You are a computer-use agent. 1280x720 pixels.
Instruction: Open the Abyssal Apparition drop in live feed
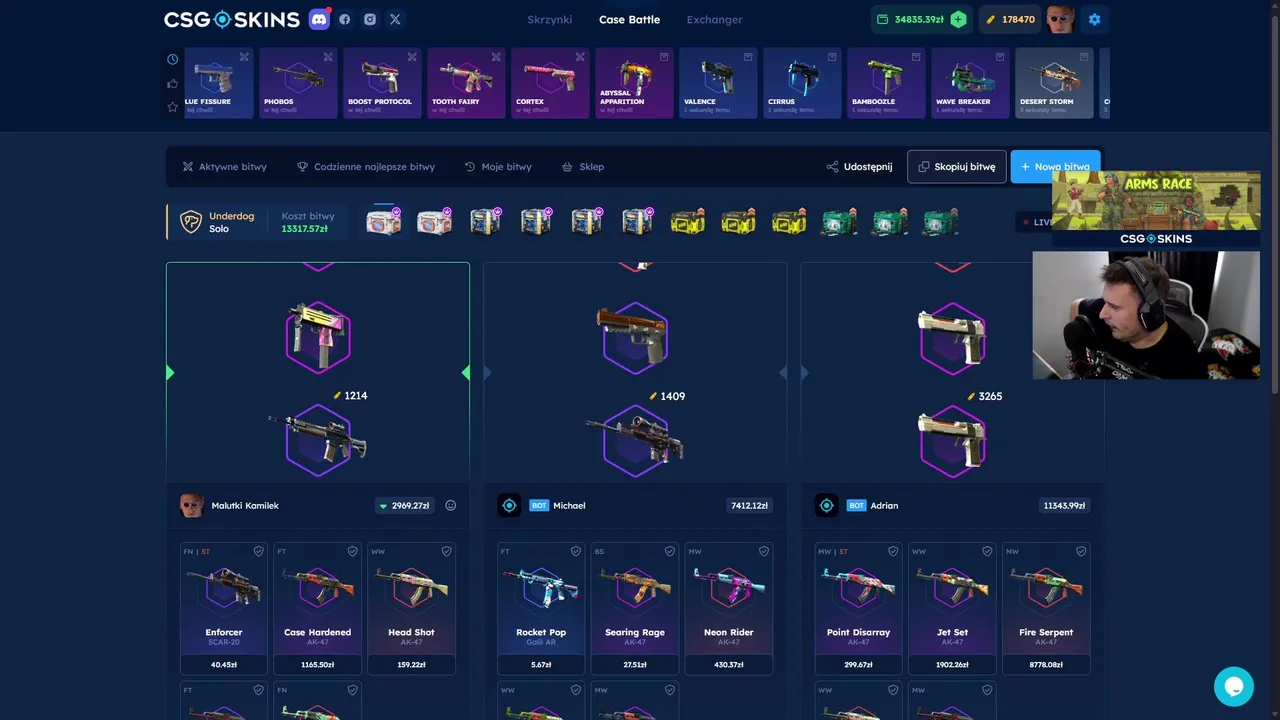click(x=634, y=83)
